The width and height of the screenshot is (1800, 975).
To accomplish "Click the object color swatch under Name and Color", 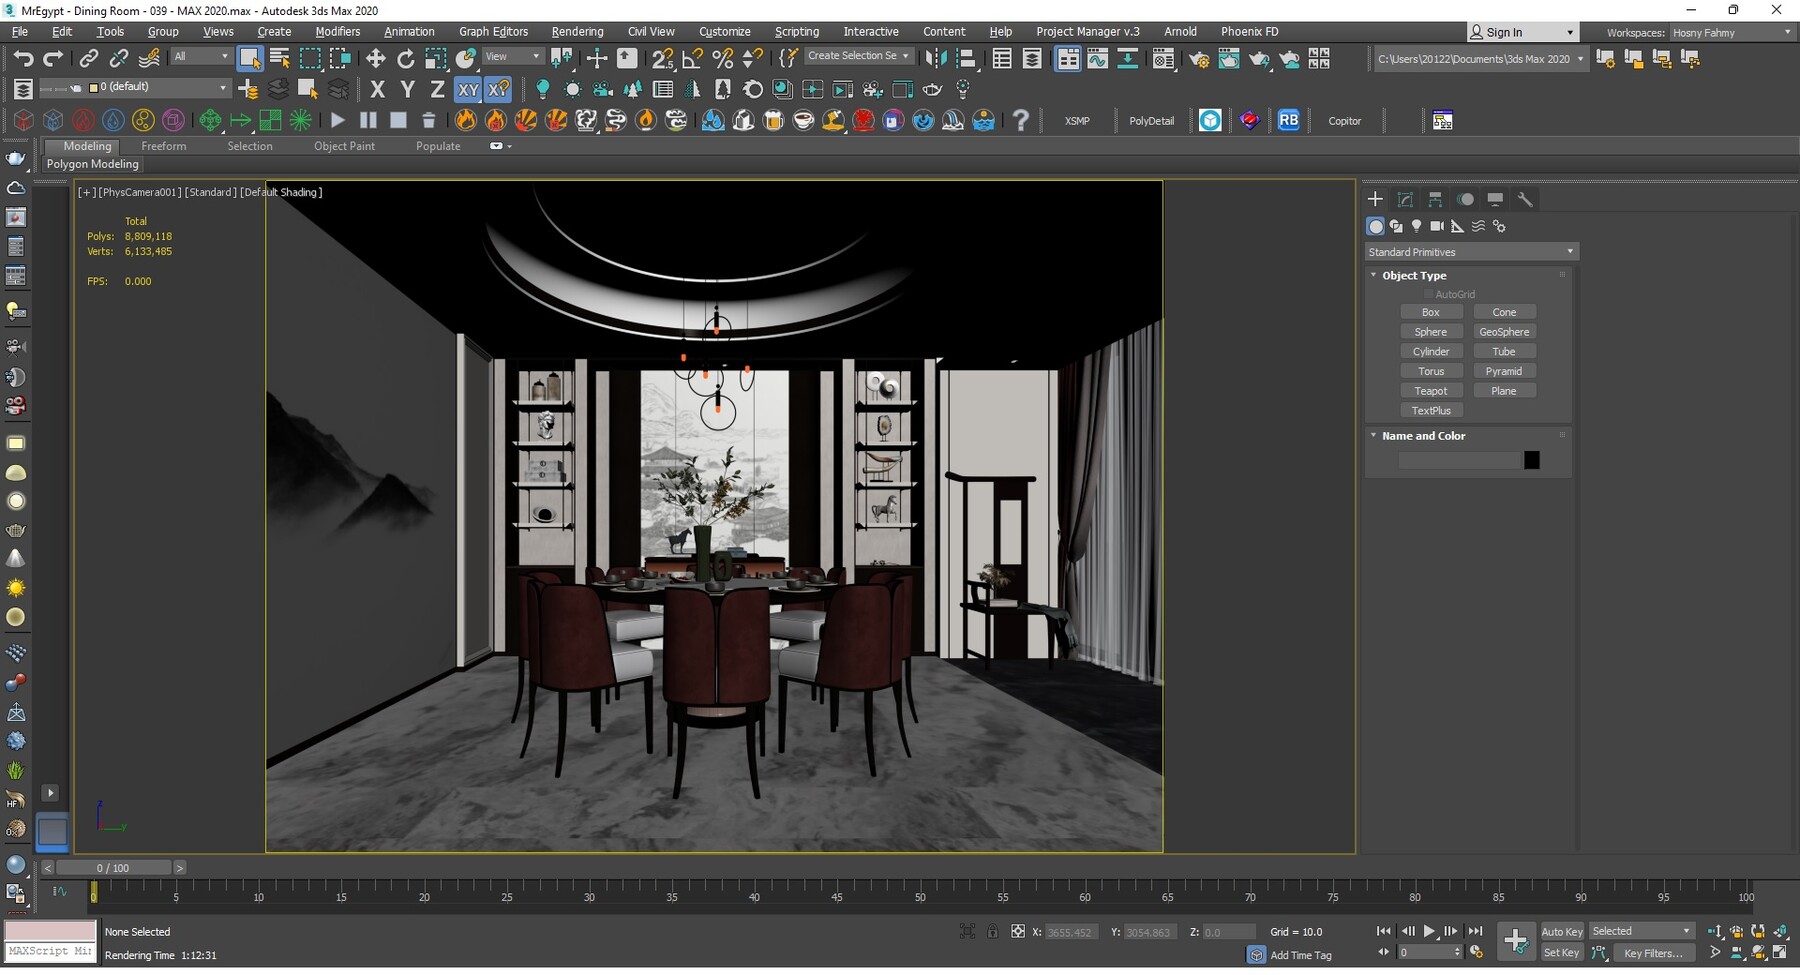I will tap(1533, 459).
